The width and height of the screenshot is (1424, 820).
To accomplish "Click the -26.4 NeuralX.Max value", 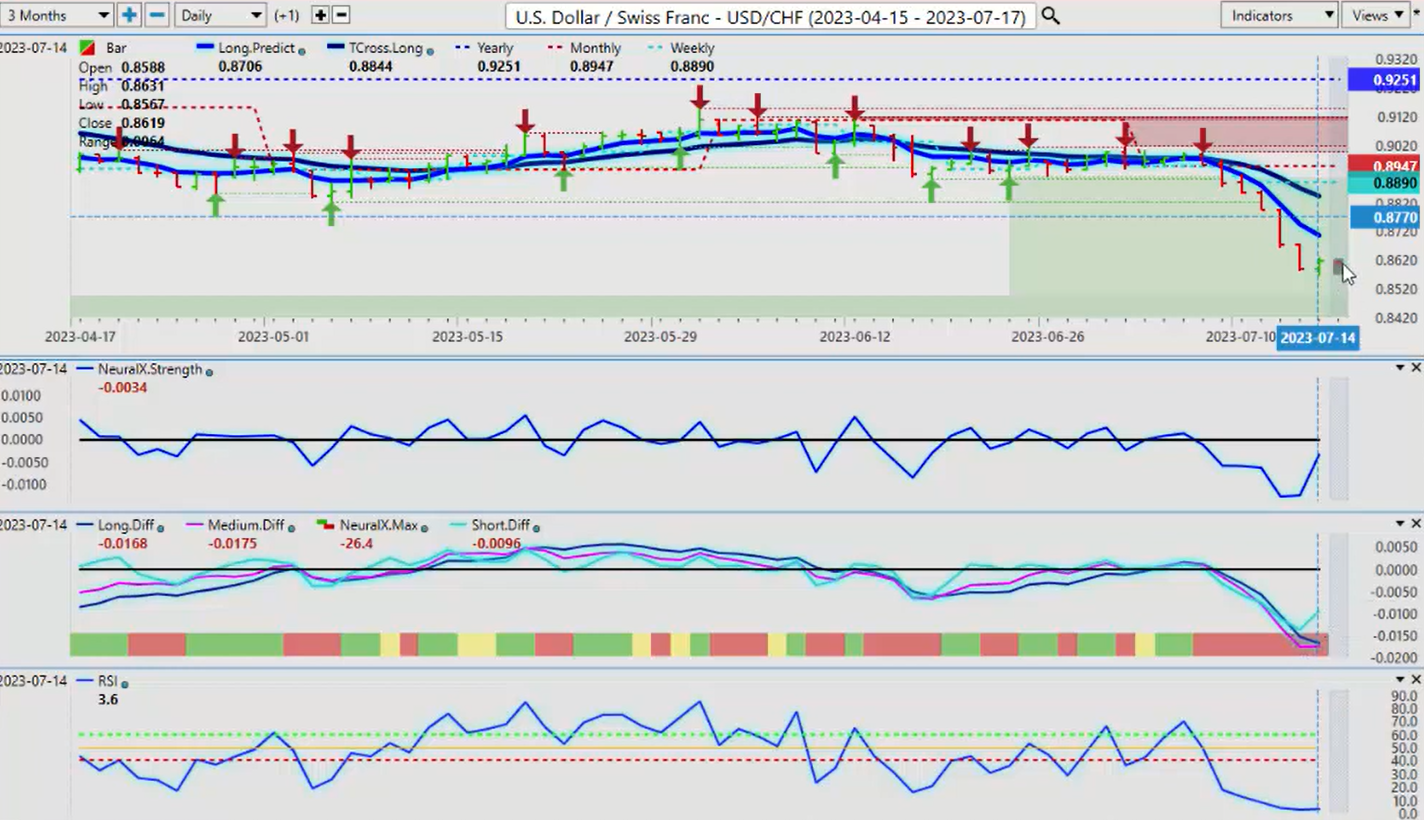I will 357,543.
